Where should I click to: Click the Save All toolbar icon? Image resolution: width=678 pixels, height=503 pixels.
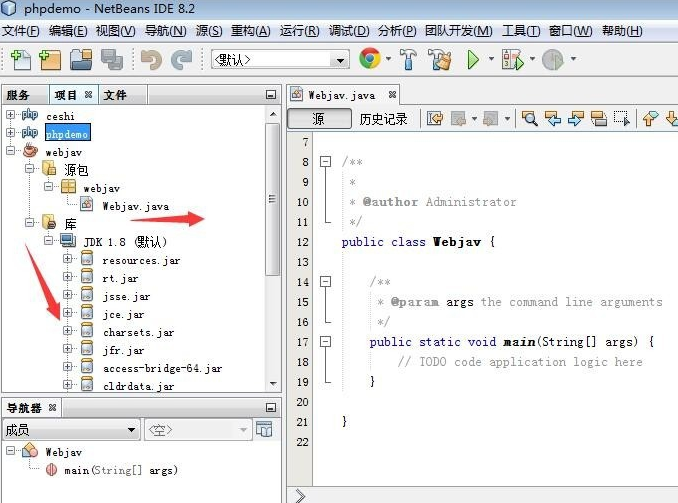112,59
